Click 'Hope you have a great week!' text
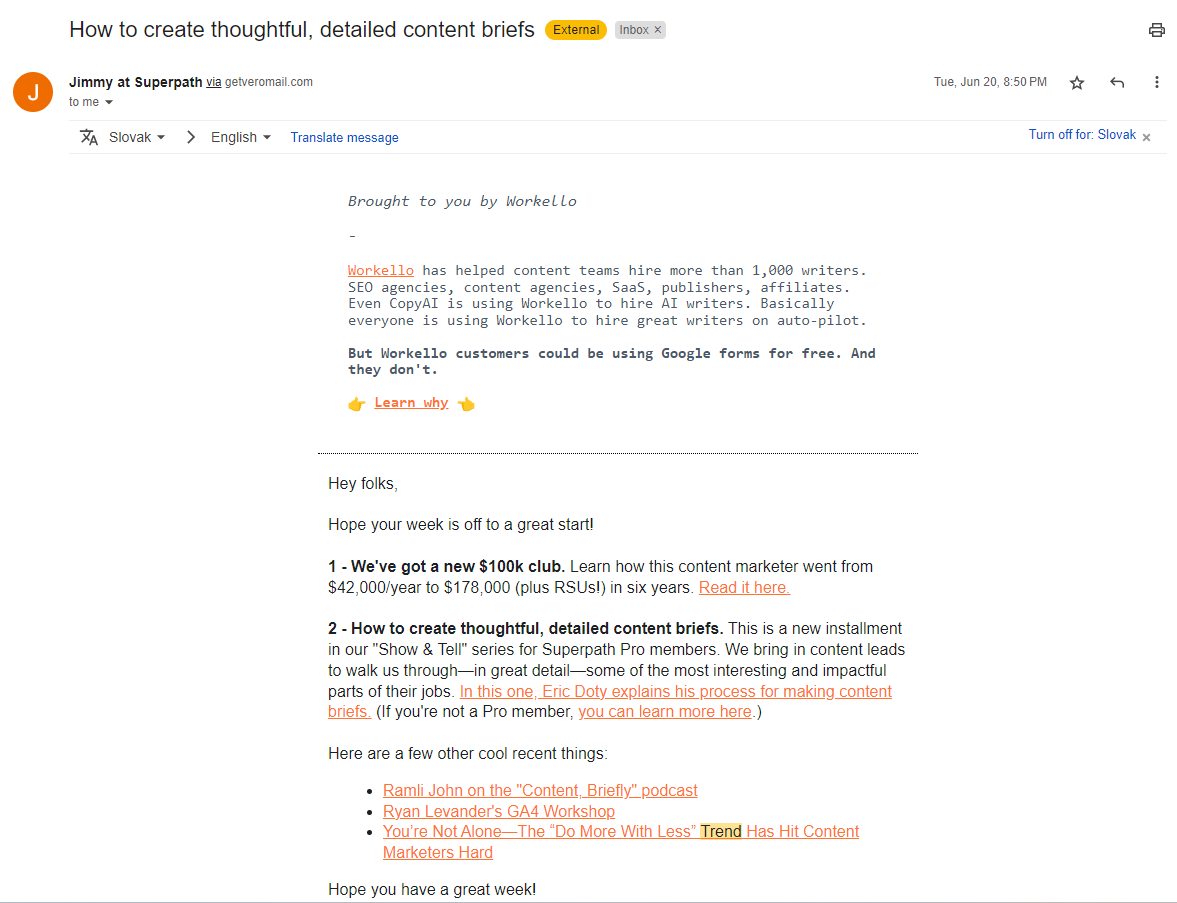1177x903 pixels. [432, 889]
